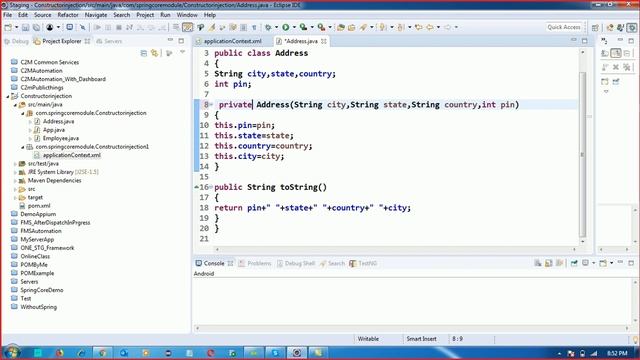
Task: Click the green Run button icon
Action: (286, 27)
